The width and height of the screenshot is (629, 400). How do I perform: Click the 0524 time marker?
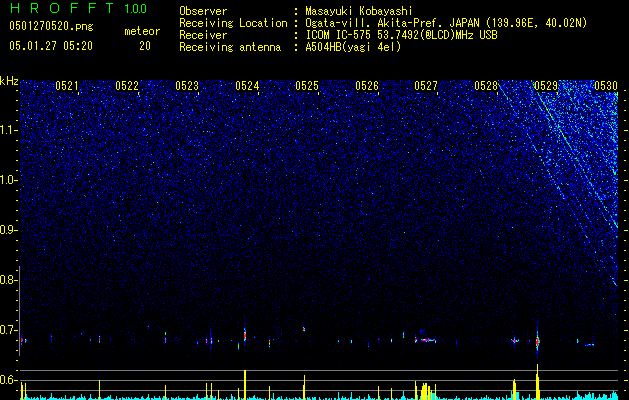point(247,86)
